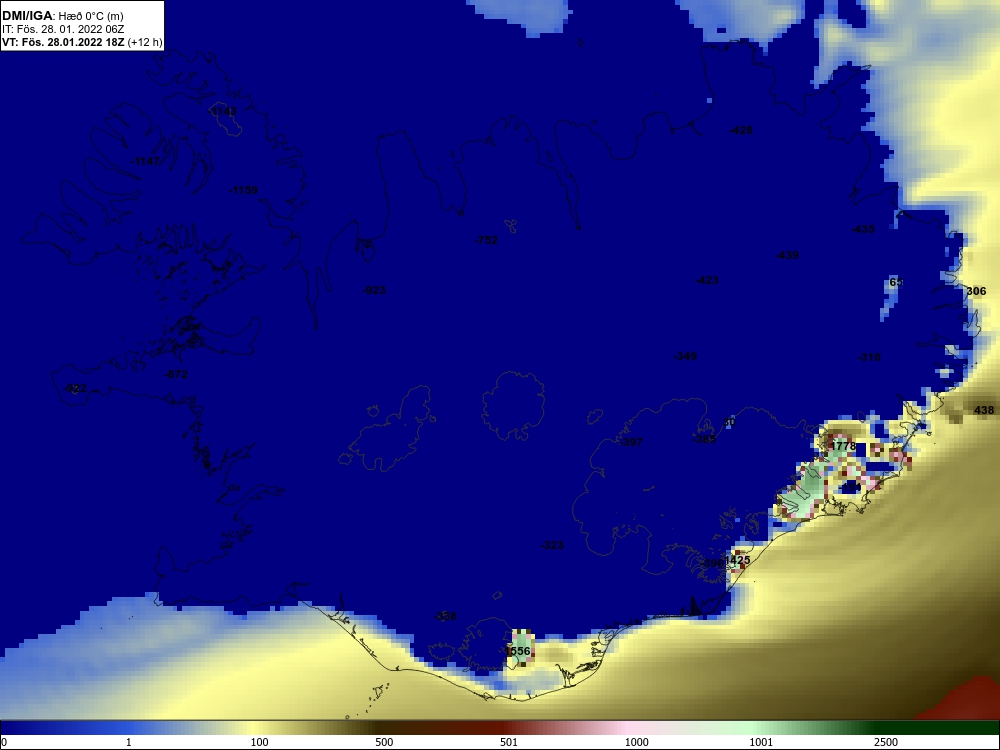This screenshot has width=1000, height=750.
Task: Click the legend tick label 1000
Action: coord(636,742)
